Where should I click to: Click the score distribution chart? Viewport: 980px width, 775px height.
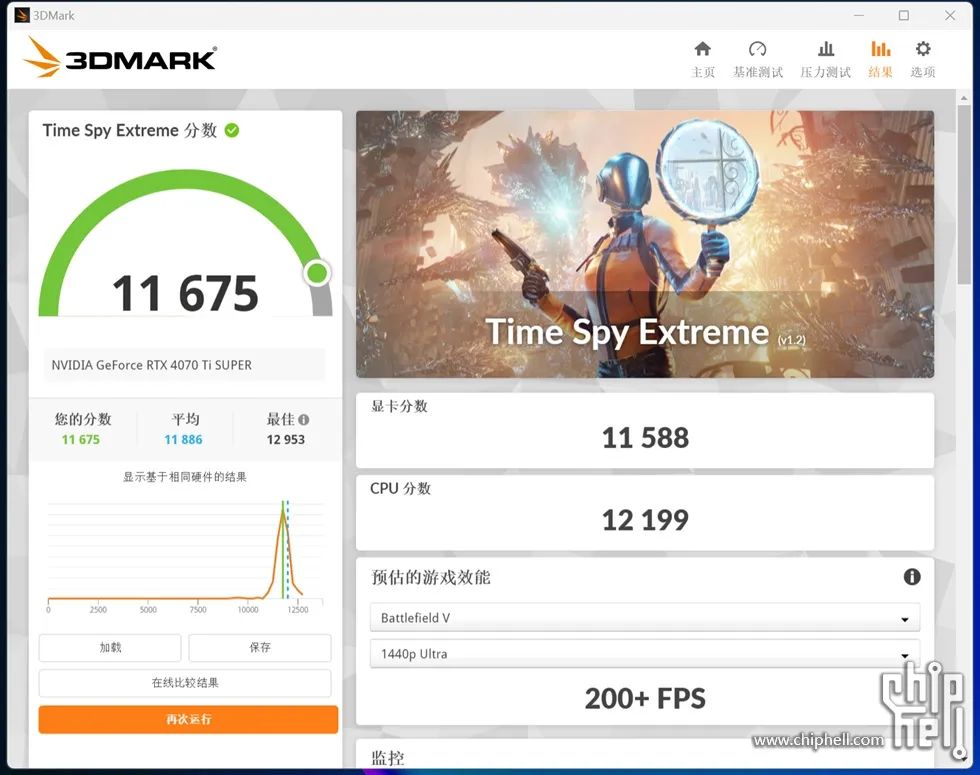tap(186, 554)
